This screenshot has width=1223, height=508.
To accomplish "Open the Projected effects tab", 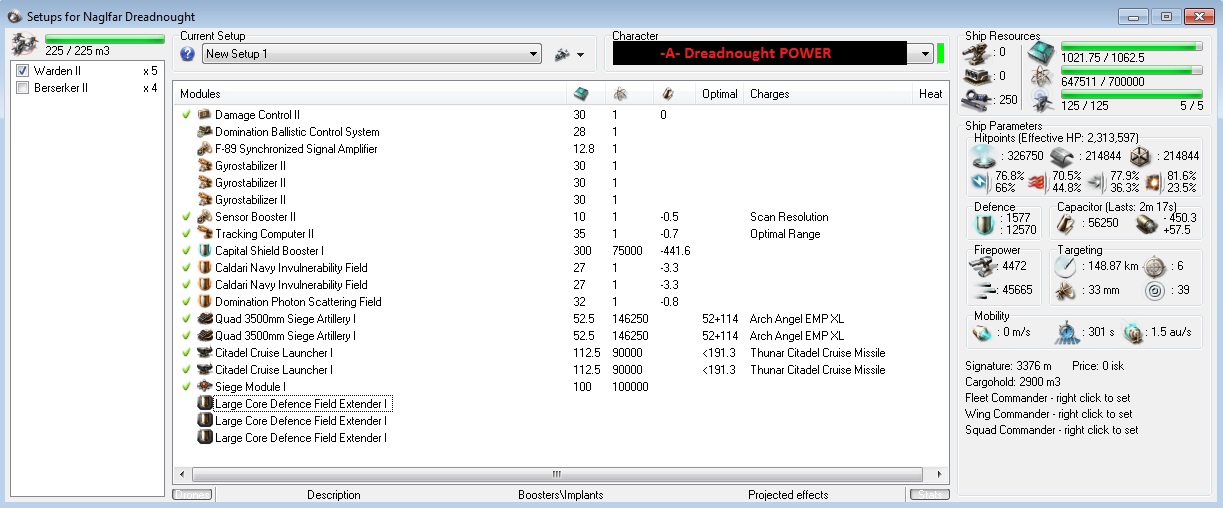I will pyautogui.click(x=788, y=495).
